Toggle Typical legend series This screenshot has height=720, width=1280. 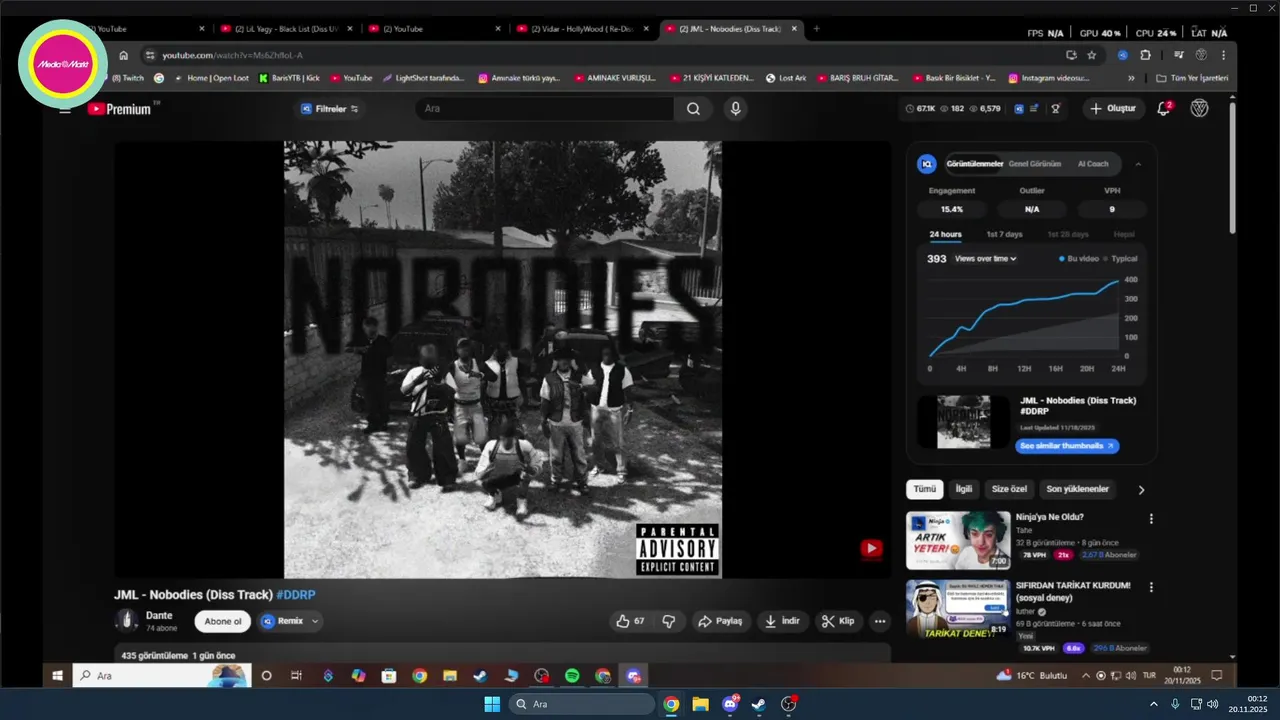coord(1120,258)
